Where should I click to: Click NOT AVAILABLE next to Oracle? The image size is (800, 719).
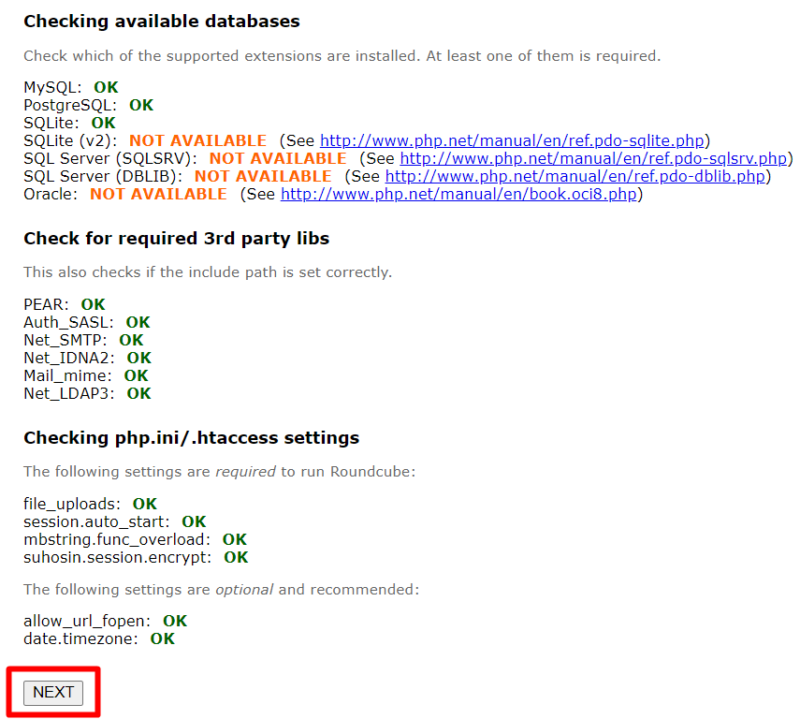point(158,194)
